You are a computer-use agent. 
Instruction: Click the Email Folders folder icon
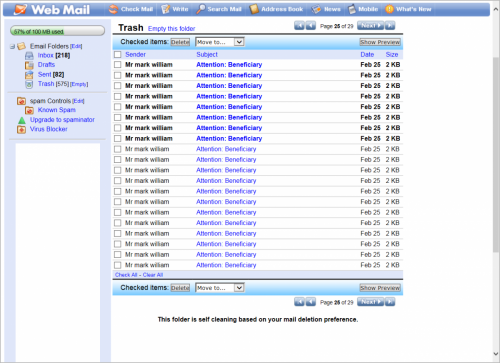click(22, 46)
